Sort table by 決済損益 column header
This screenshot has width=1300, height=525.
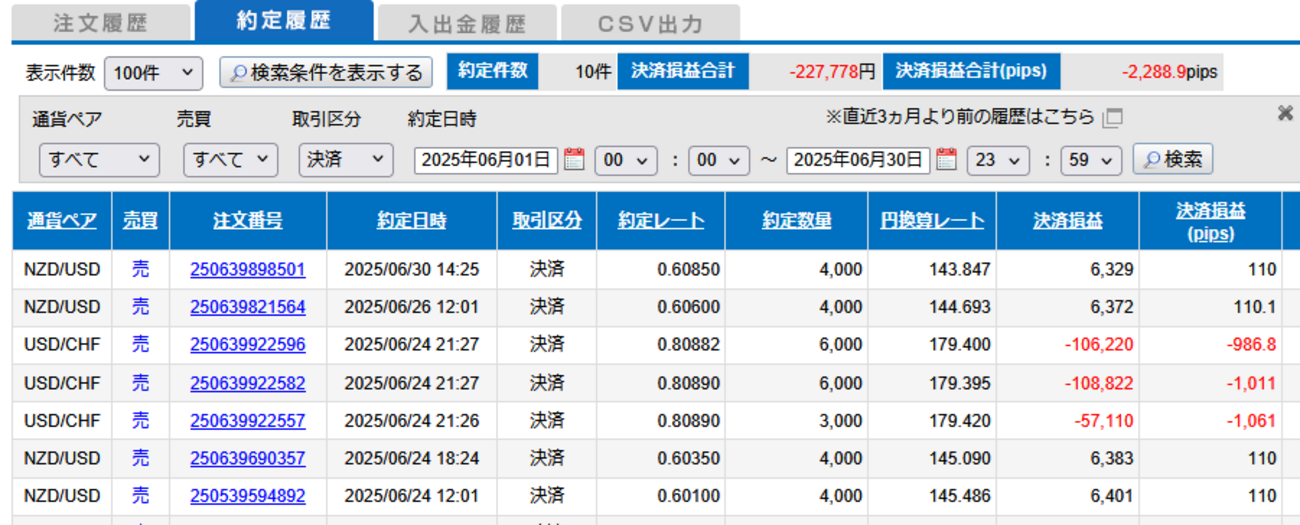point(1067,222)
